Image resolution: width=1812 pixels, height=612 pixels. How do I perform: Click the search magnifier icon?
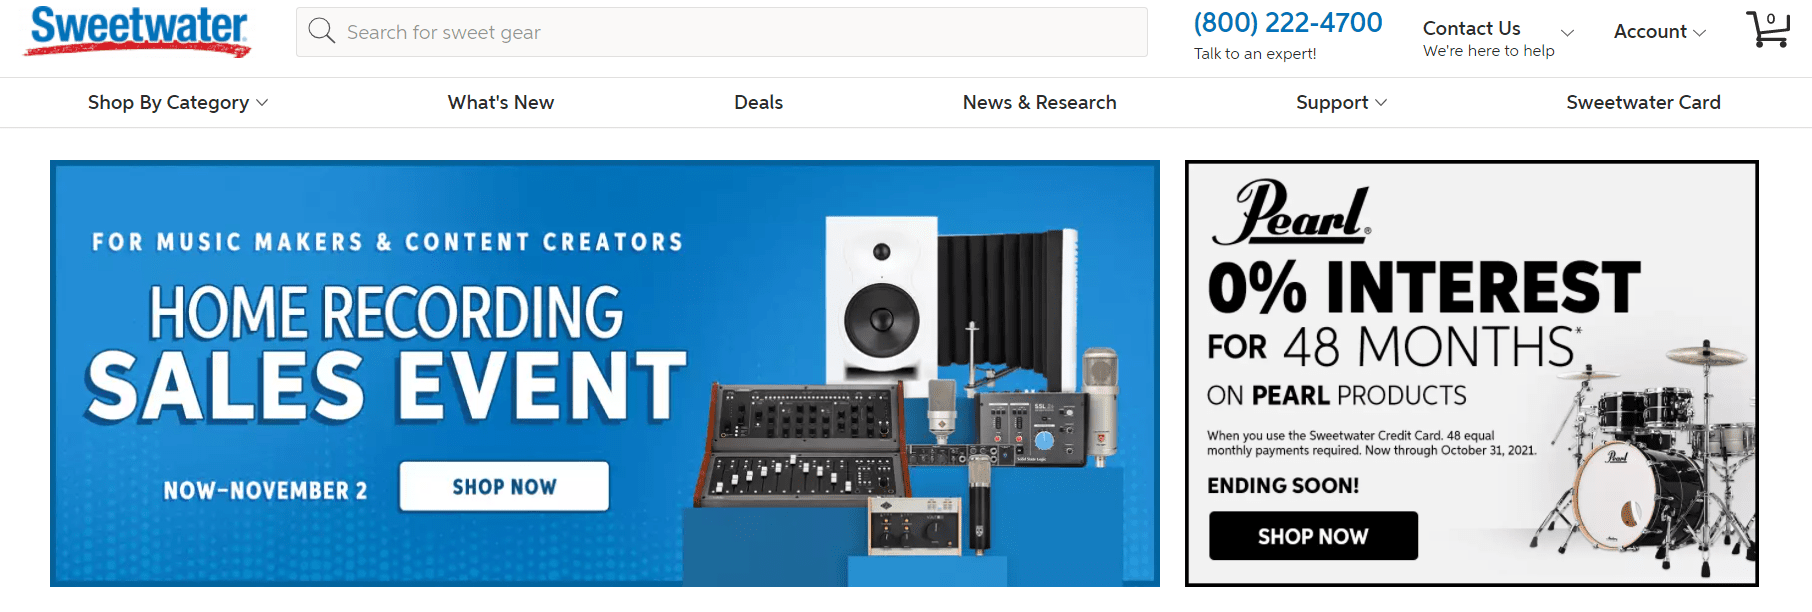321,31
